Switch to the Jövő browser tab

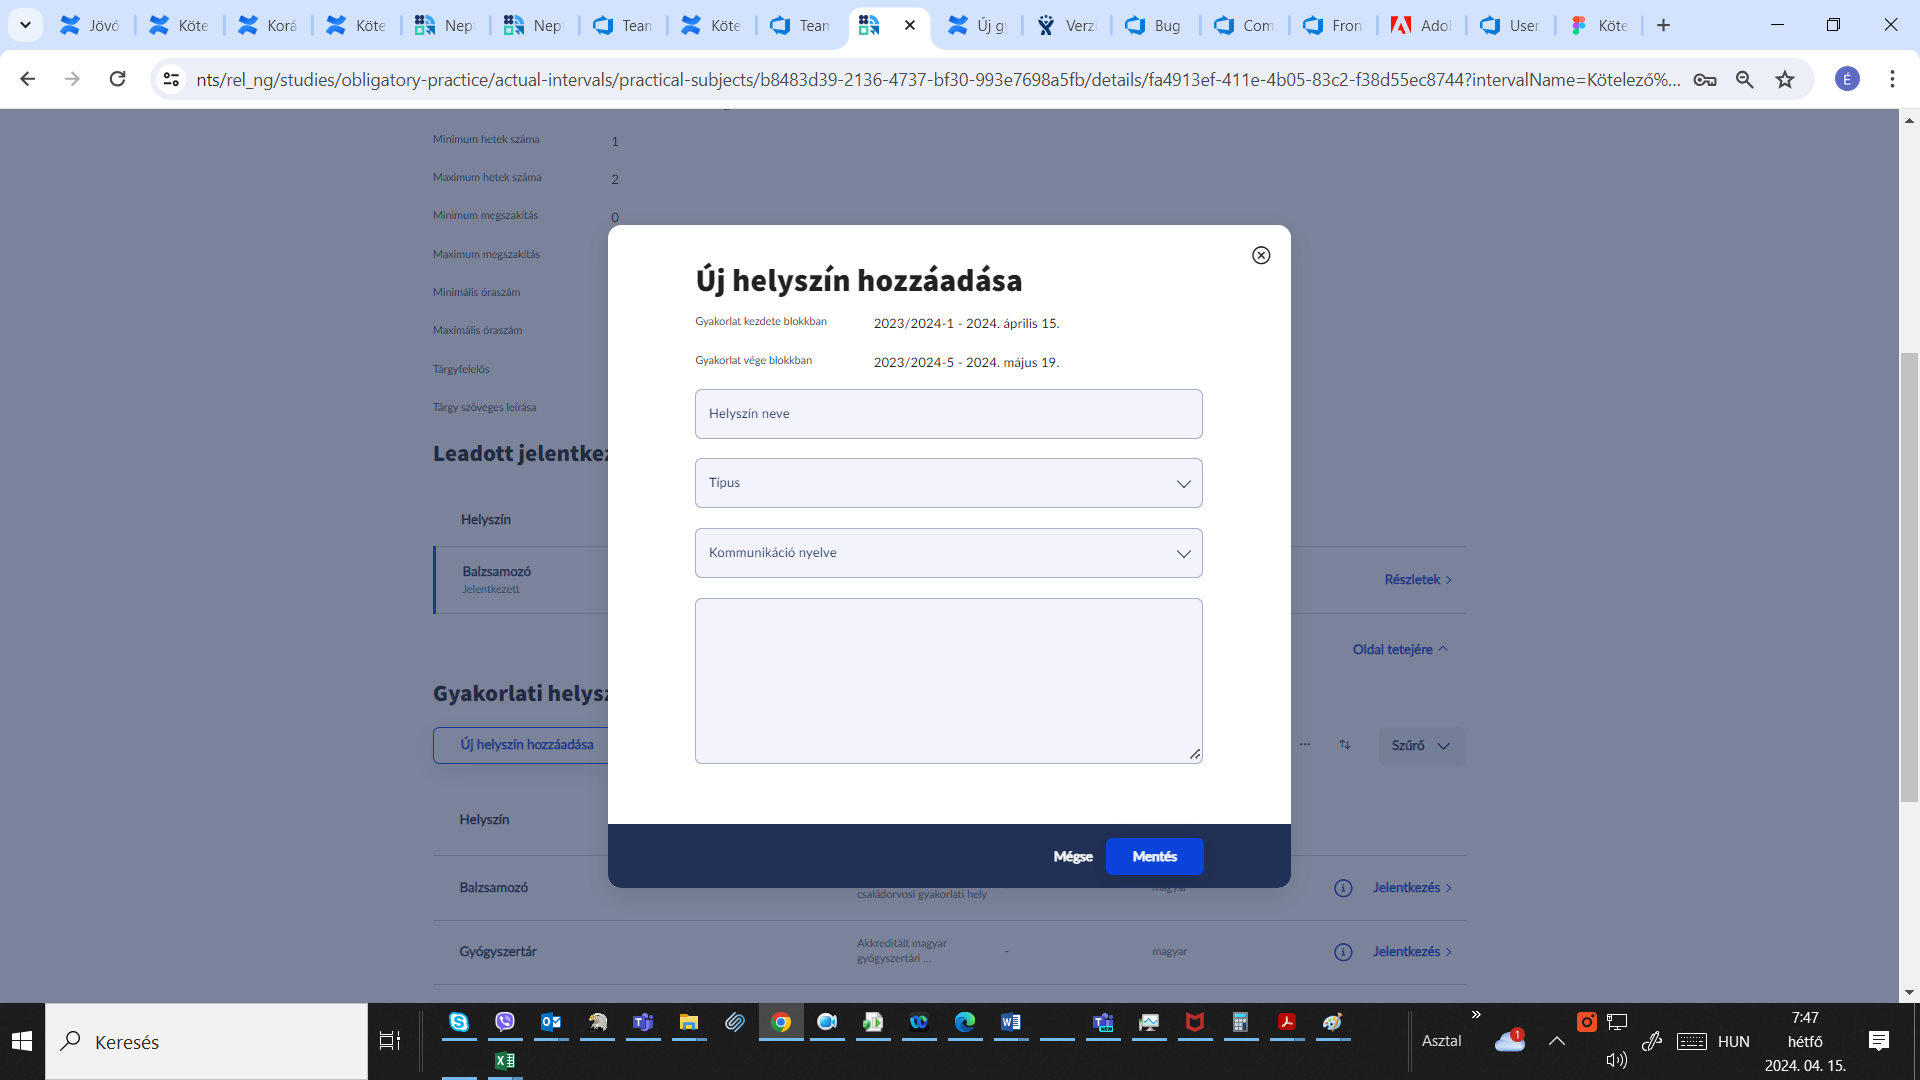coord(90,25)
